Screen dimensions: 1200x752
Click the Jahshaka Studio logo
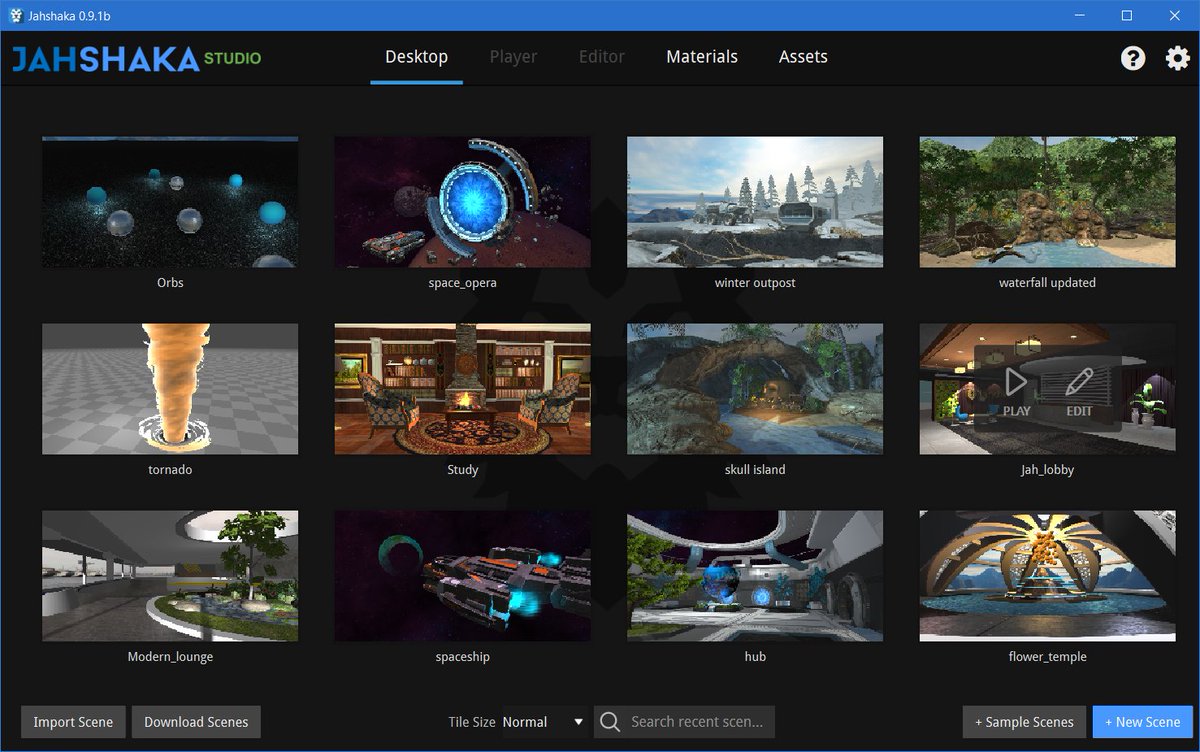[x=135, y=58]
